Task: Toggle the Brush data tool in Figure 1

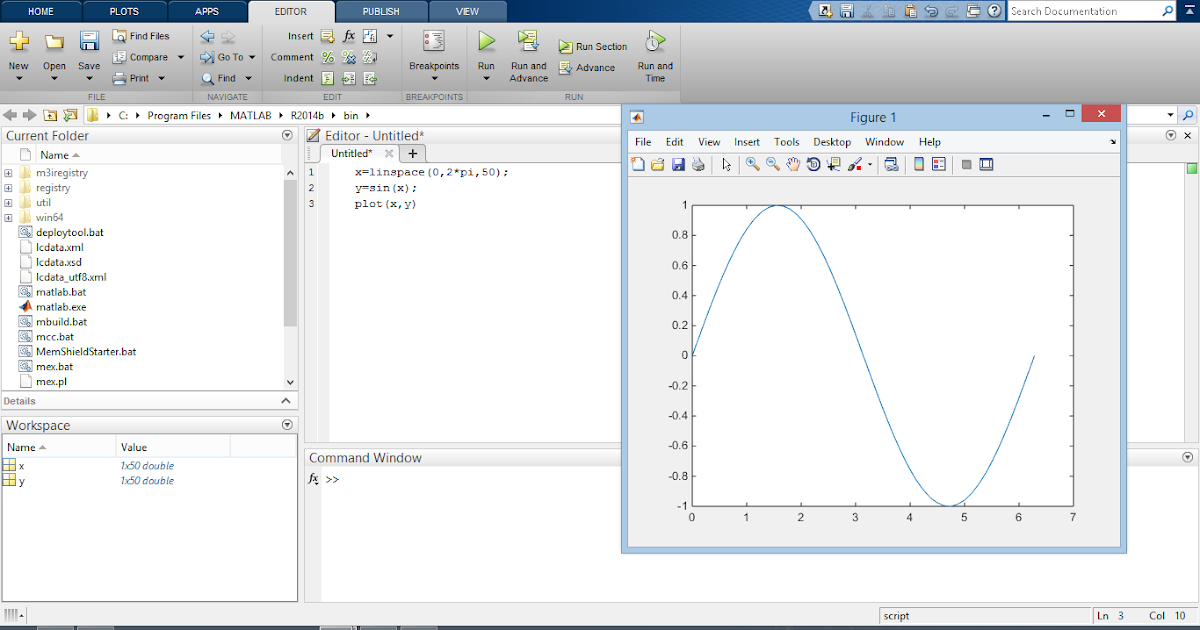Action: [855, 164]
